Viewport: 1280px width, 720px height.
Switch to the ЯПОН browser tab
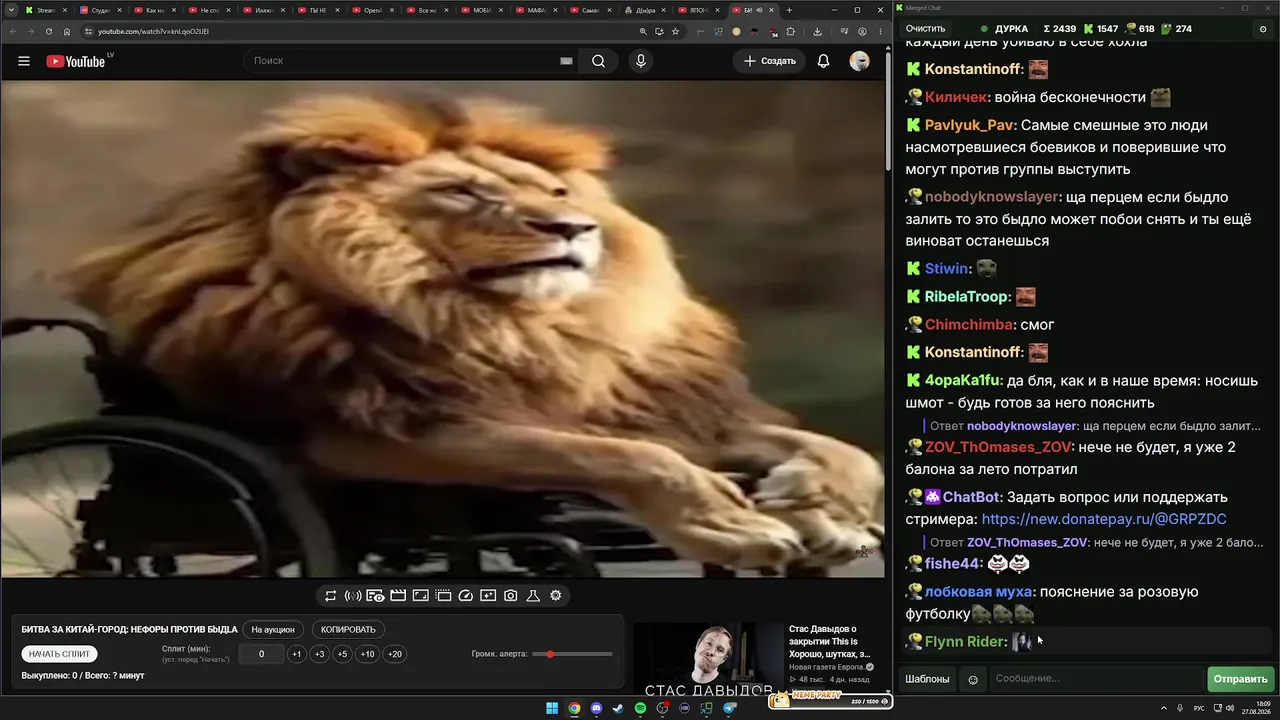pos(700,10)
